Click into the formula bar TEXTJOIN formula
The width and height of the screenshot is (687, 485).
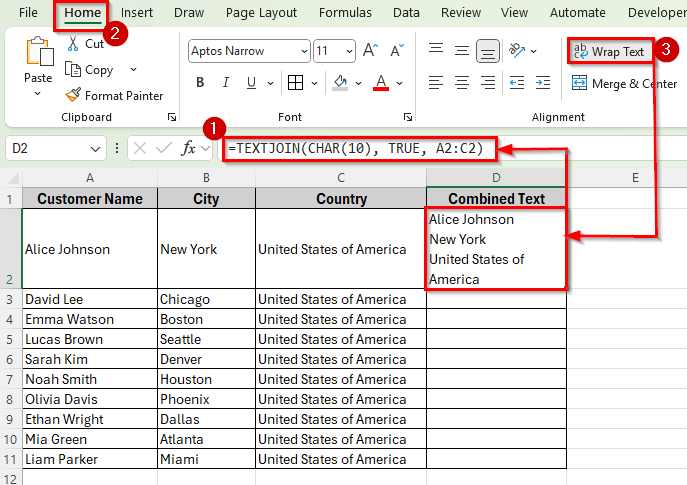click(355, 149)
